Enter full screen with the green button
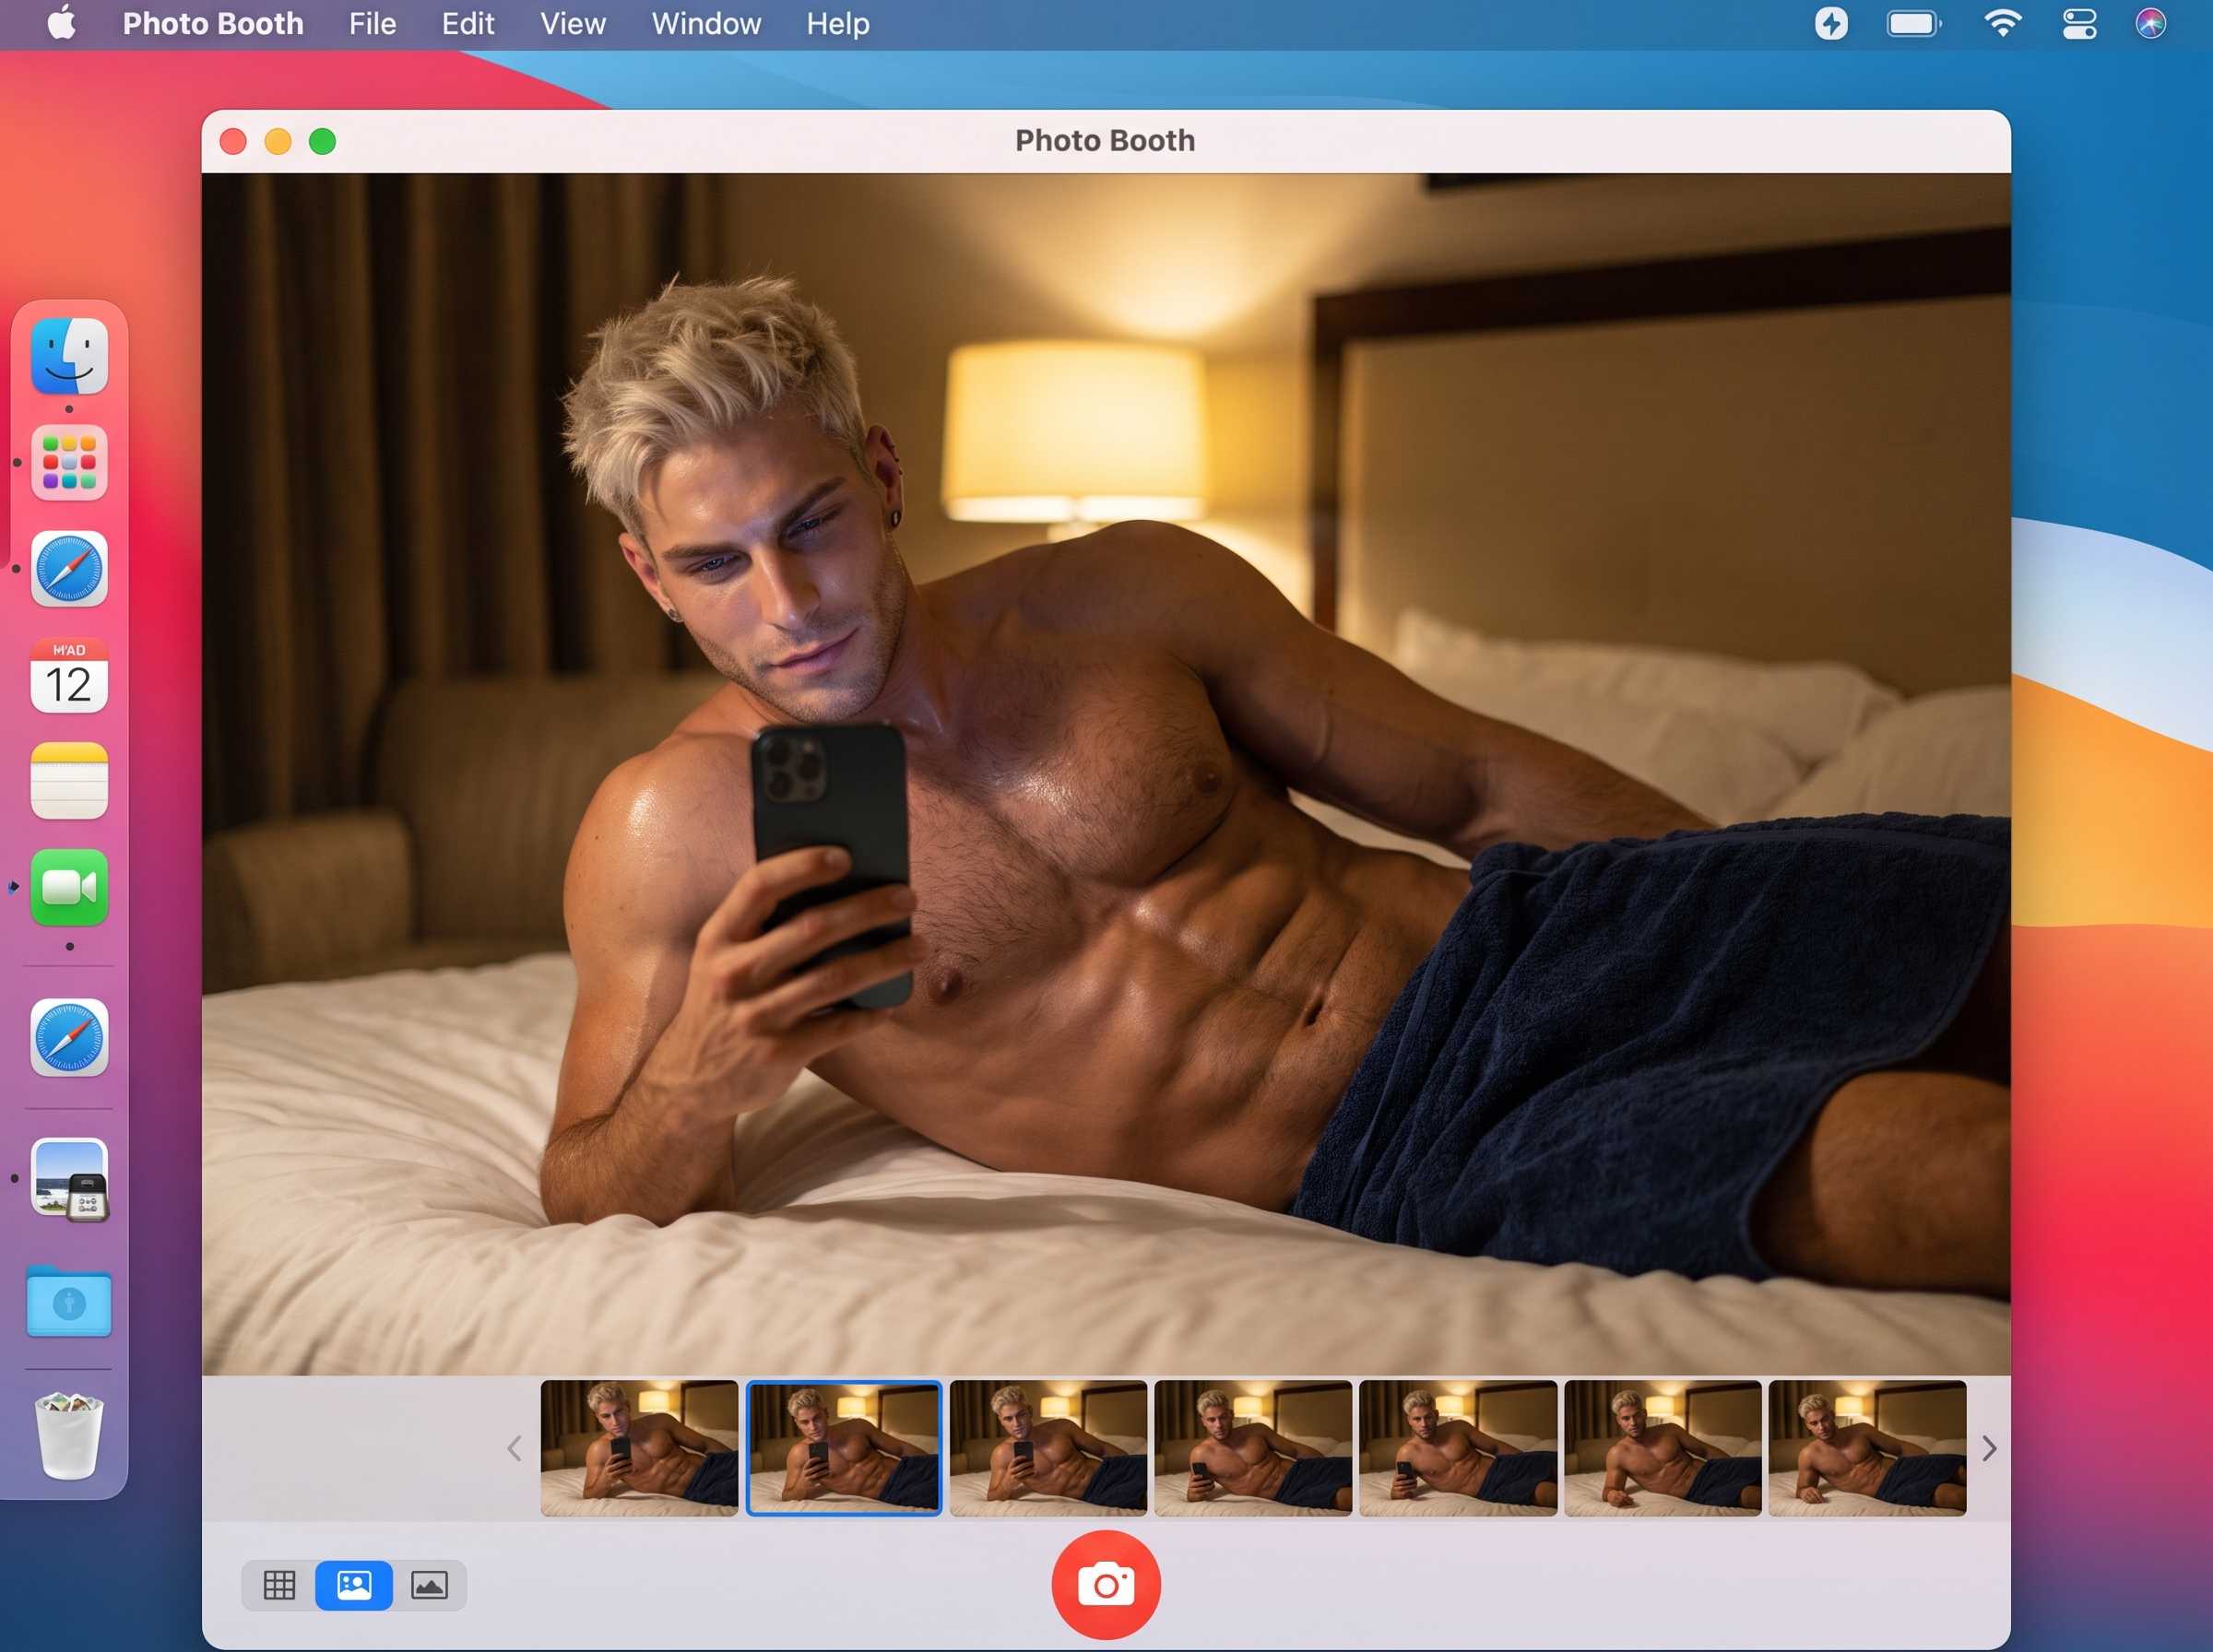 [322, 141]
